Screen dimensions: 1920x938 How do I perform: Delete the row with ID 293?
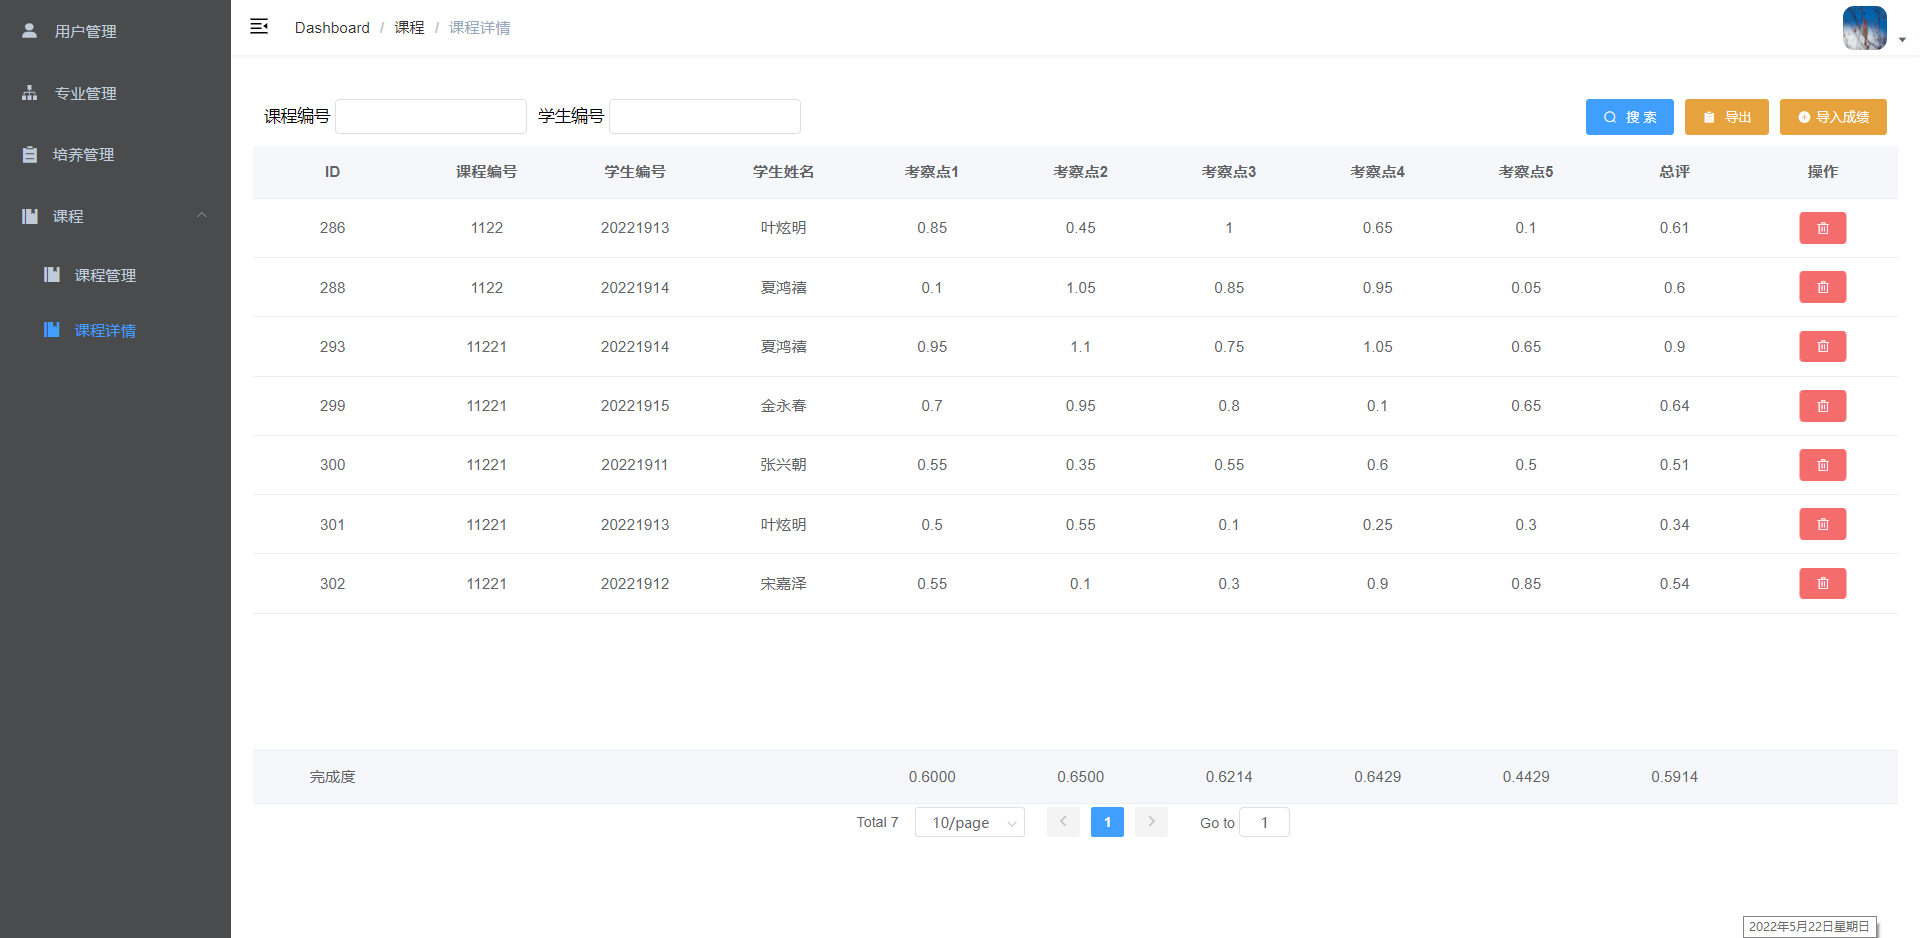click(x=1822, y=347)
